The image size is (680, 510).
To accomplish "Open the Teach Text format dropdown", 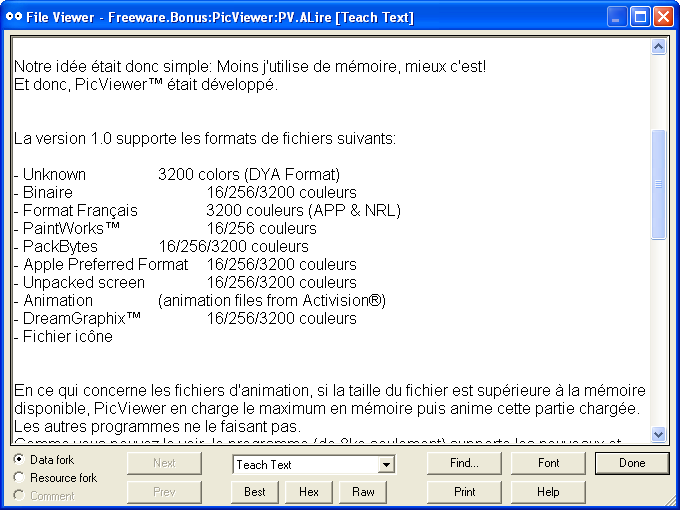I will (x=386, y=464).
